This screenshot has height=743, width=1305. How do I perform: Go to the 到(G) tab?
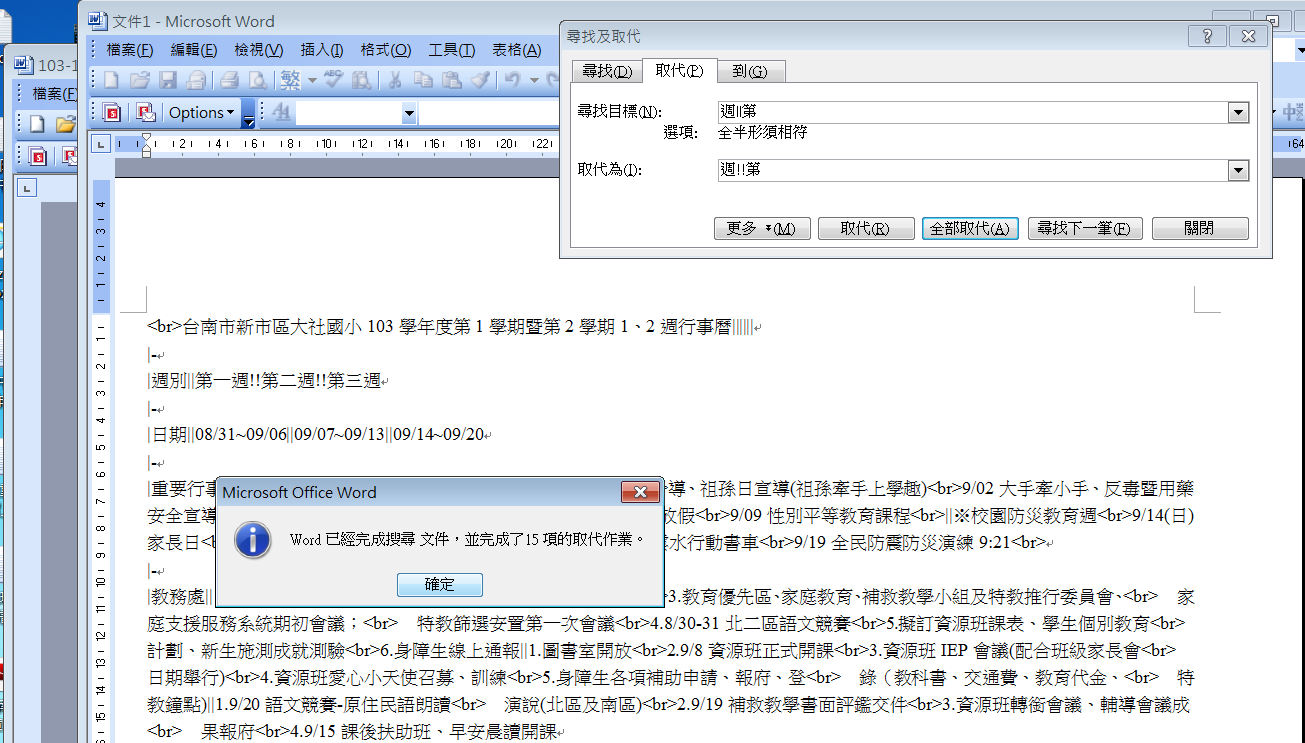[x=750, y=71]
